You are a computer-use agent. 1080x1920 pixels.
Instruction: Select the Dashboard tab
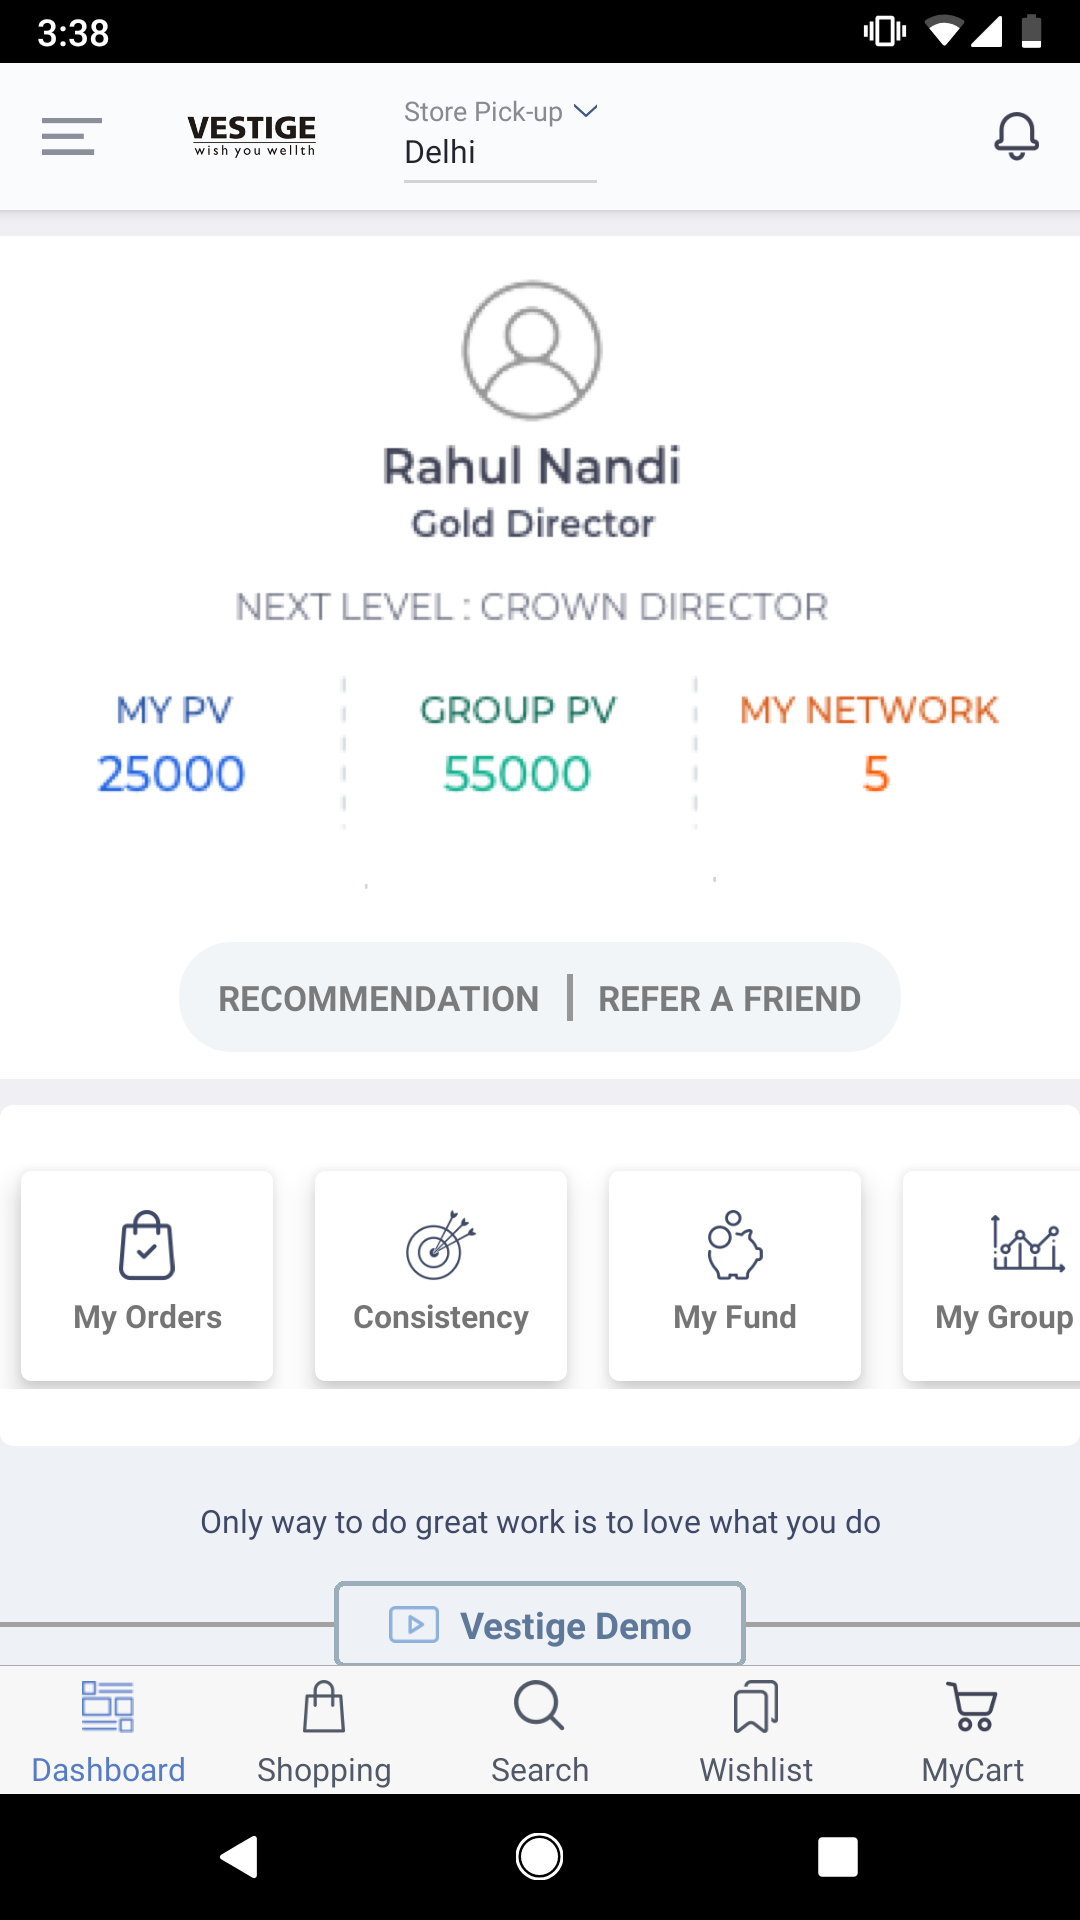(x=108, y=1732)
